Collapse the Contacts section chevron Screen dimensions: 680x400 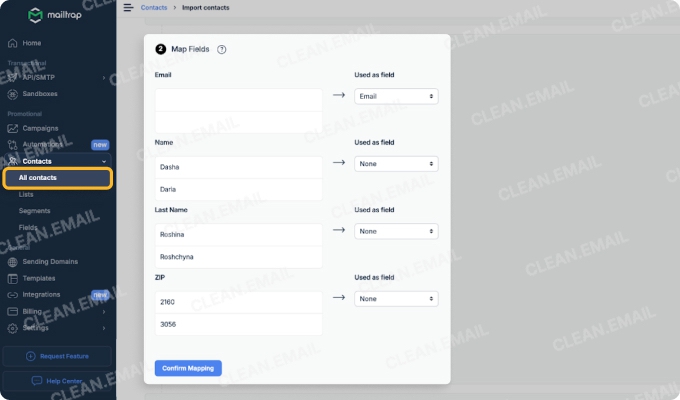[x=104, y=161]
